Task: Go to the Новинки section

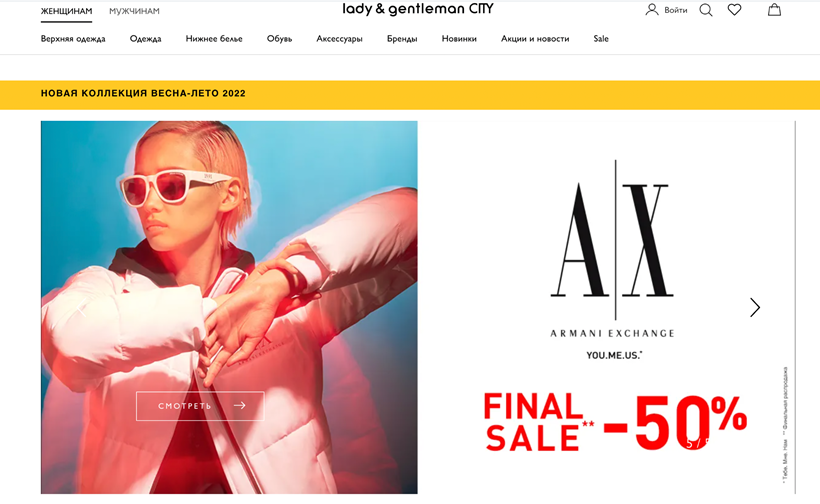Action: click(x=459, y=39)
